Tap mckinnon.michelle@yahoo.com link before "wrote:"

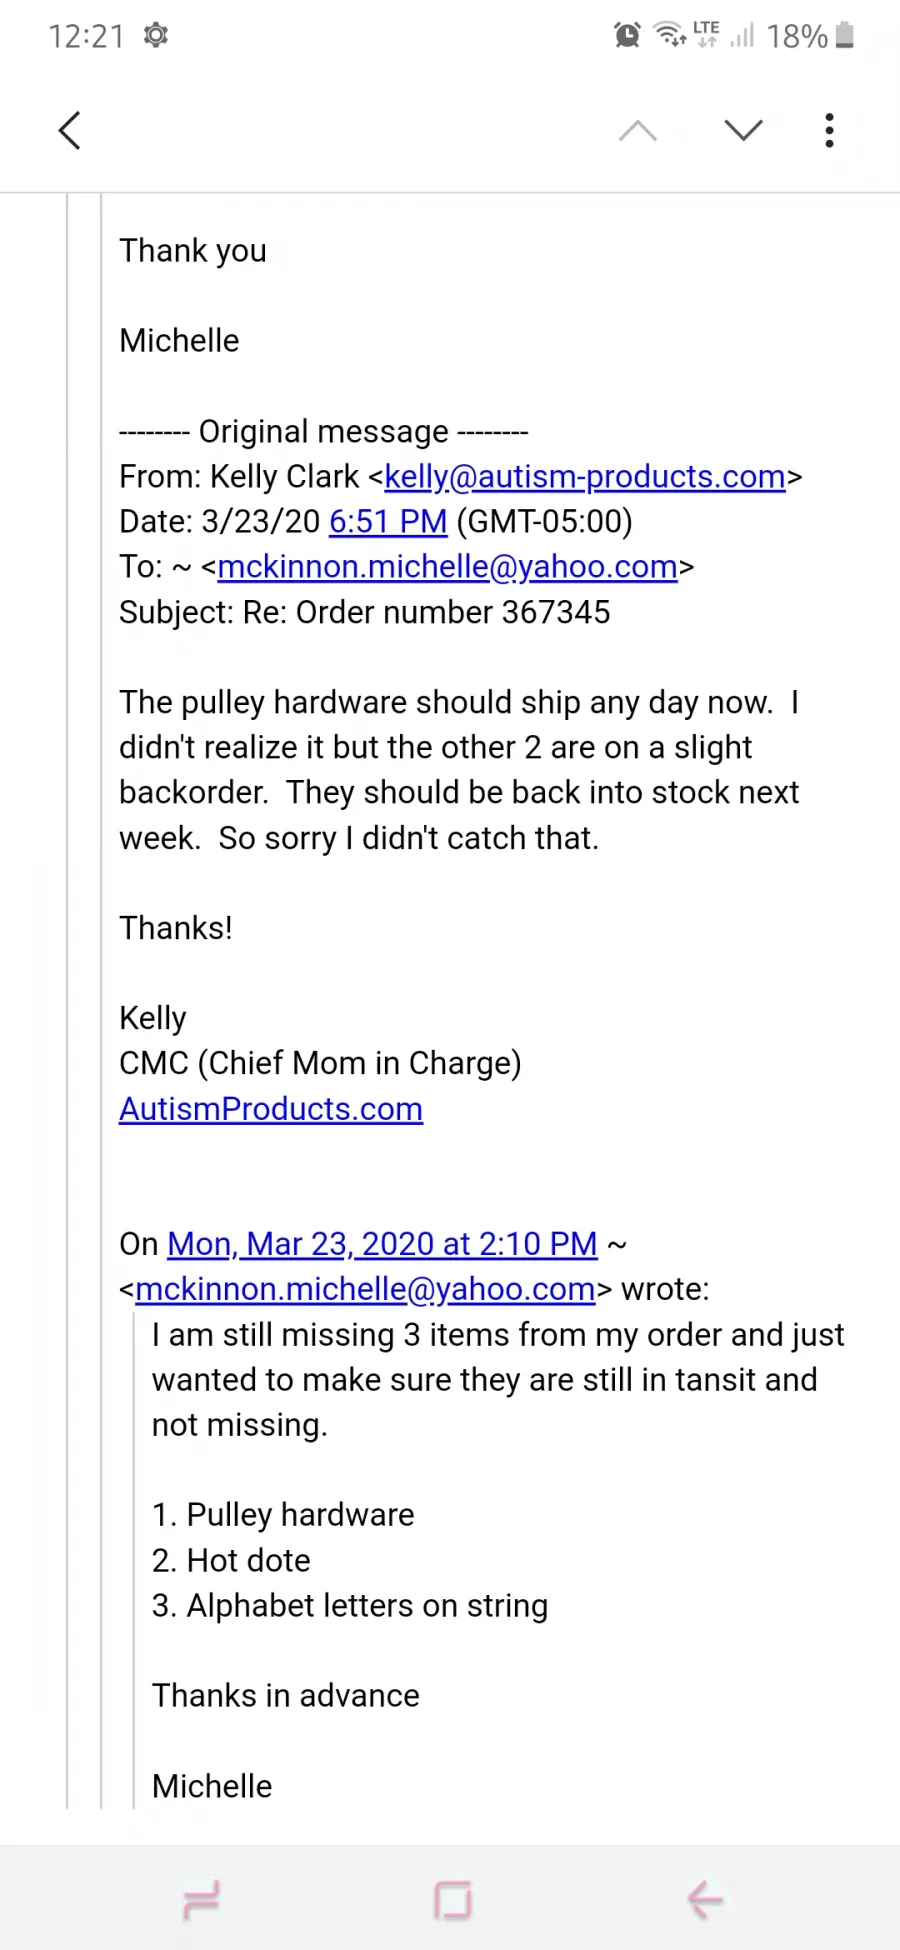[x=365, y=1290]
